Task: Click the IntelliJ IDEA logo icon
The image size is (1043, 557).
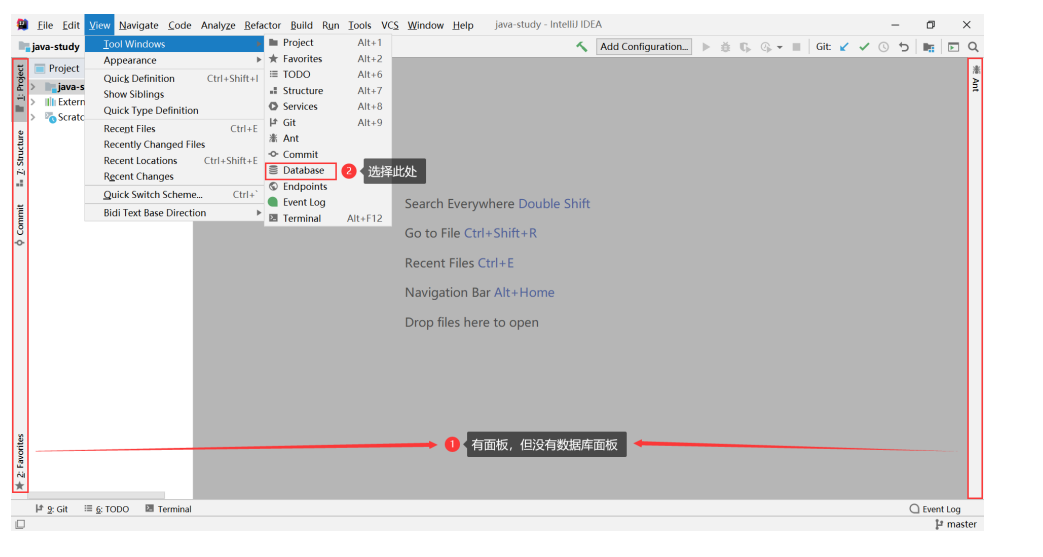Action: (x=23, y=25)
